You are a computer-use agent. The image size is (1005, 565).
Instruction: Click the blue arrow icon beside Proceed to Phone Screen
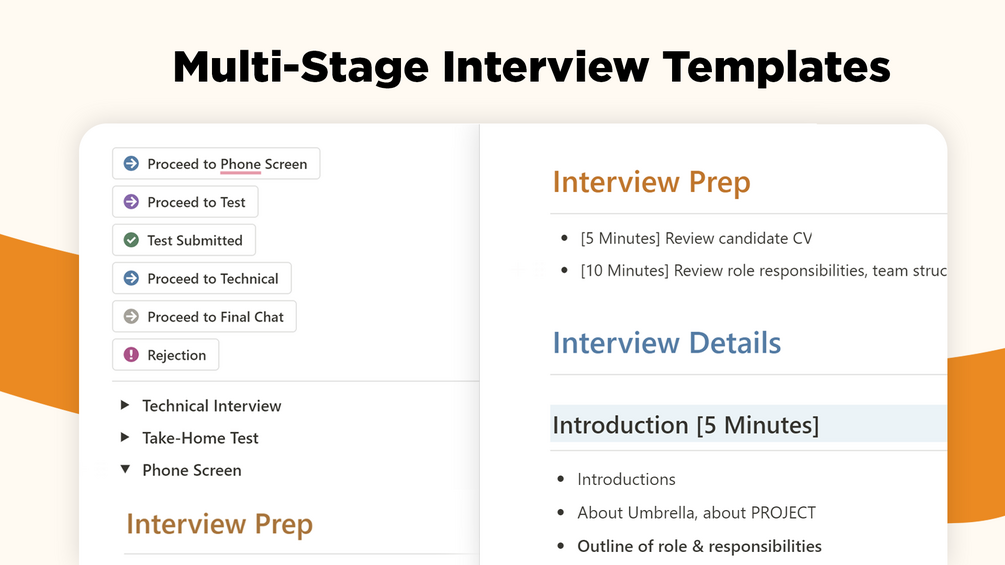tap(131, 164)
